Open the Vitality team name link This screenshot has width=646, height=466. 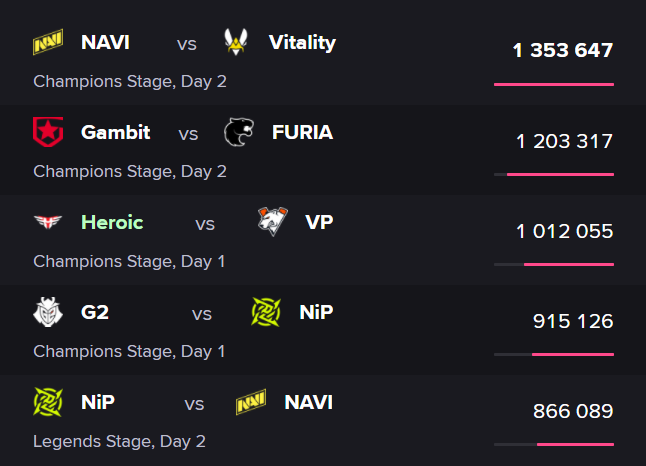[x=302, y=42]
